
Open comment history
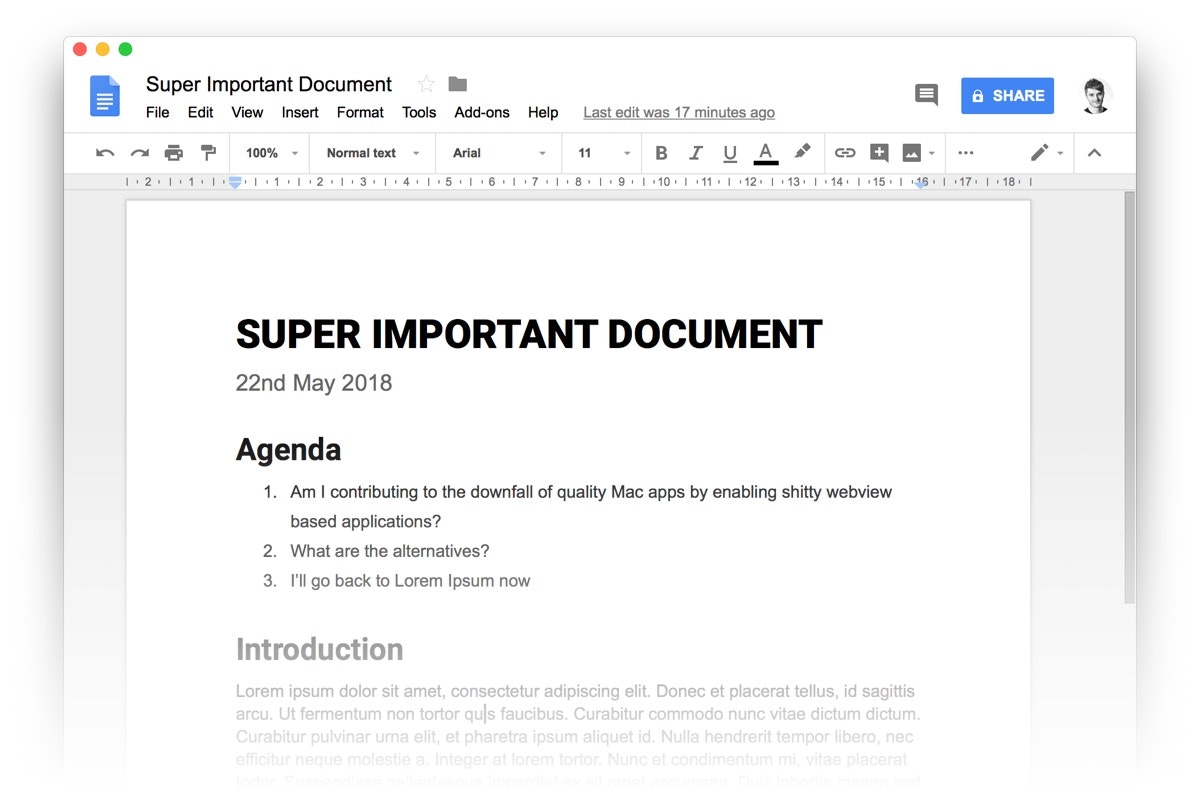coord(925,94)
